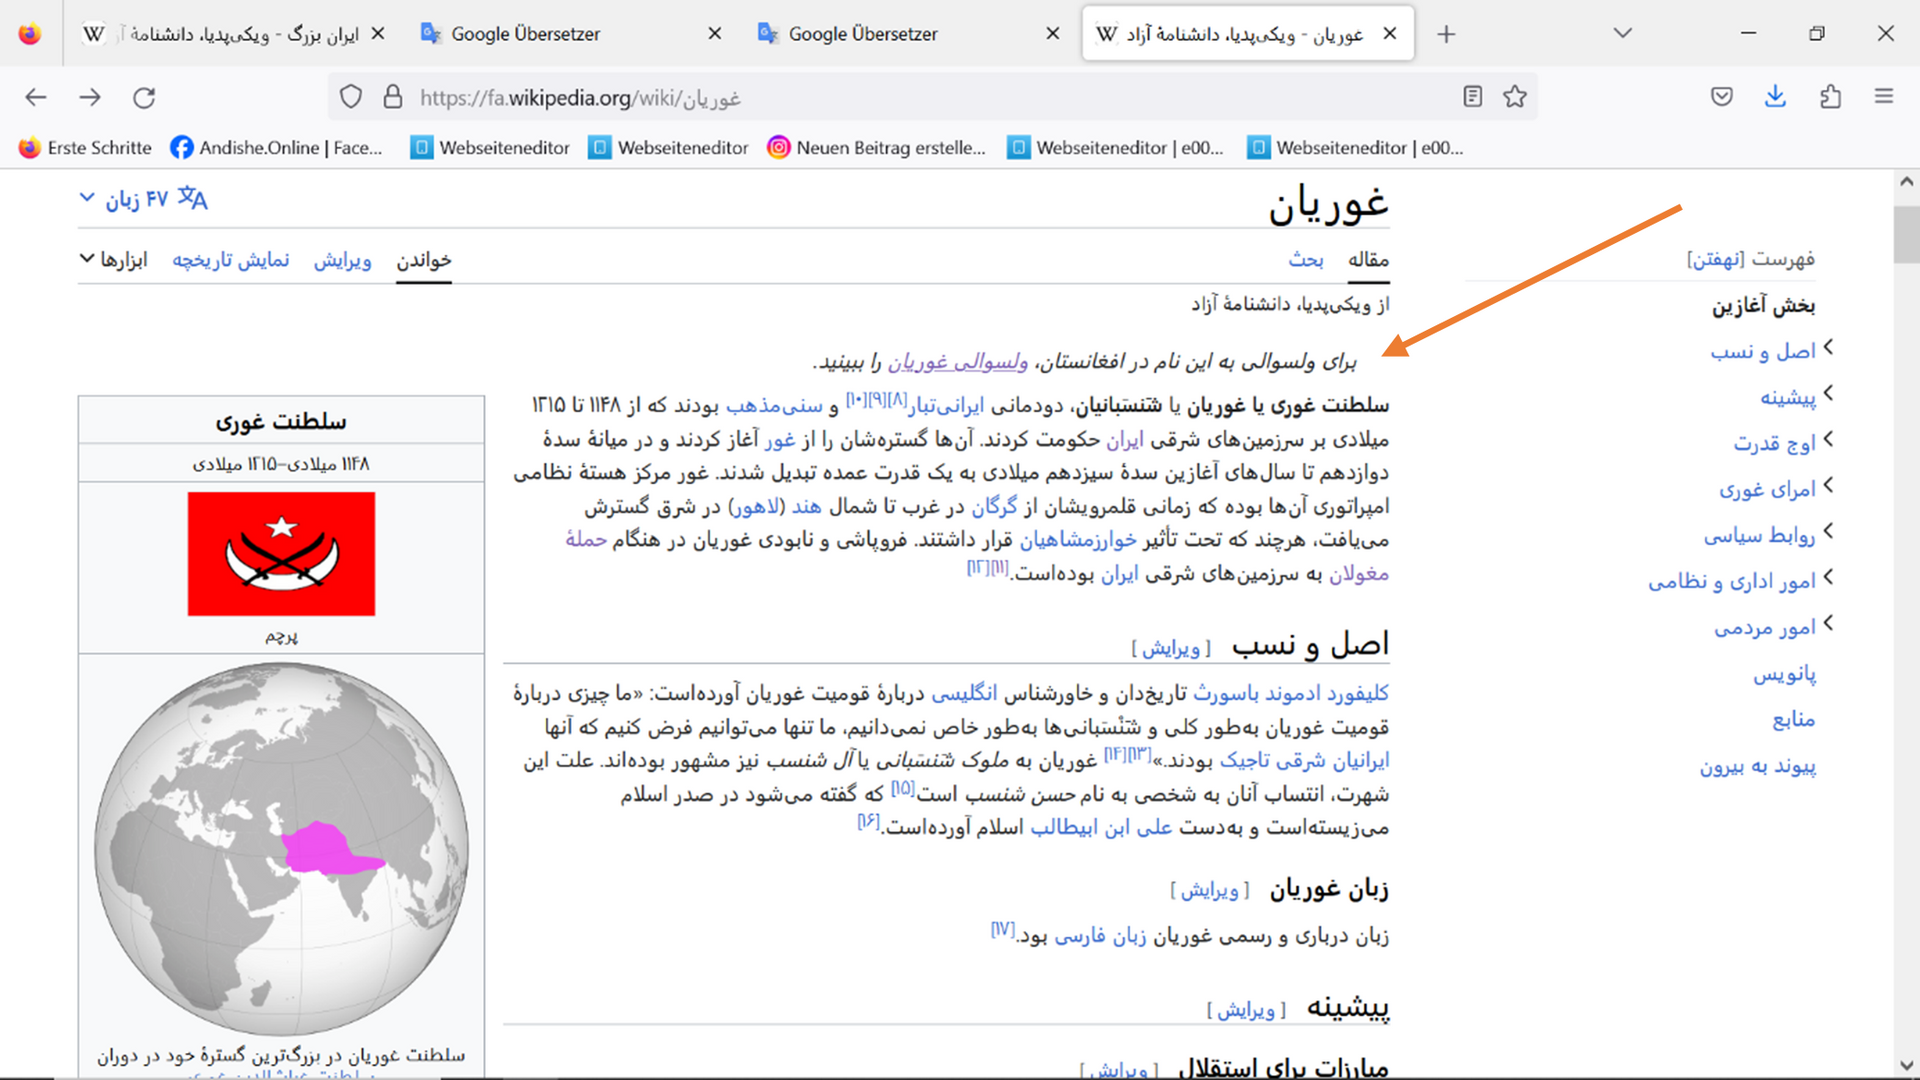Open the extensions puzzle piece icon
Screen dimensions: 1920x1080
(x=1830, y=97)
